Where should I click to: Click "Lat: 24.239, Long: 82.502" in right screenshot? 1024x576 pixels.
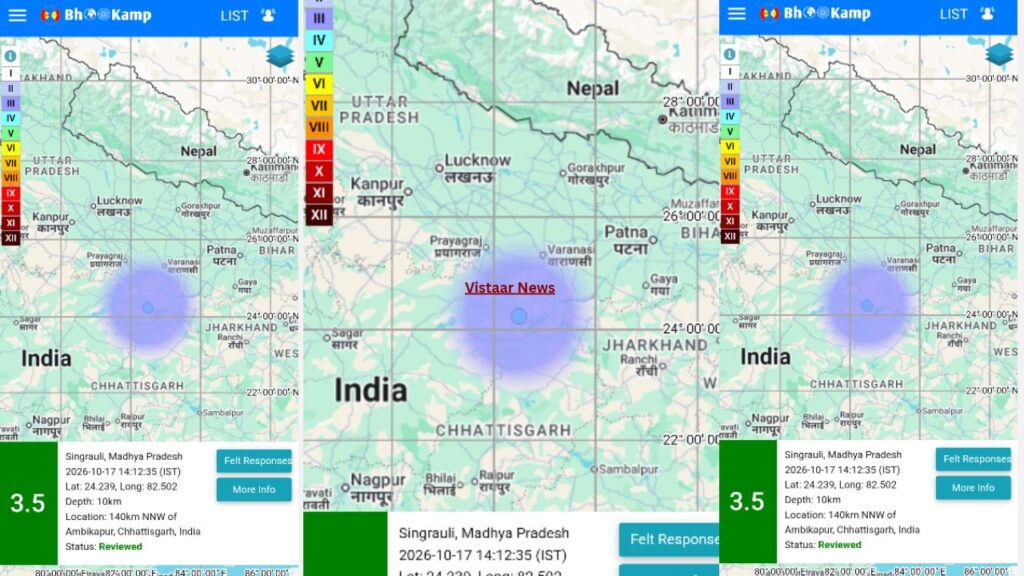pos(840,485)
